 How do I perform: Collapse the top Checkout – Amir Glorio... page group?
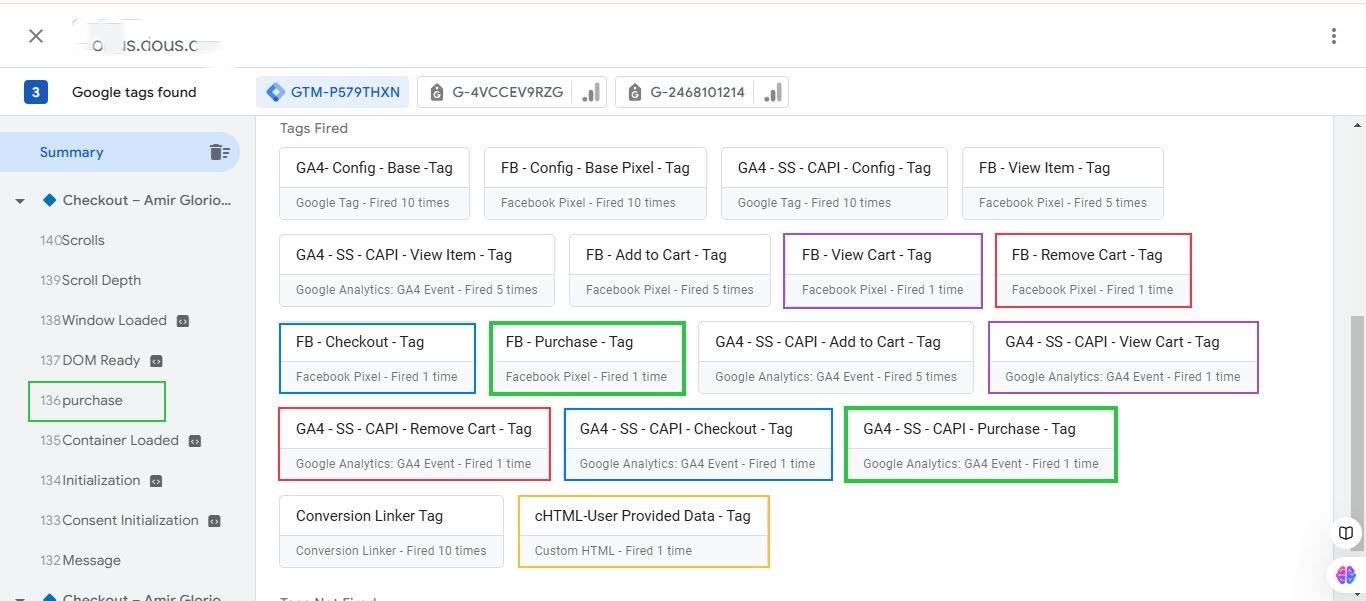pyautogui.click(x=20, y=201)
